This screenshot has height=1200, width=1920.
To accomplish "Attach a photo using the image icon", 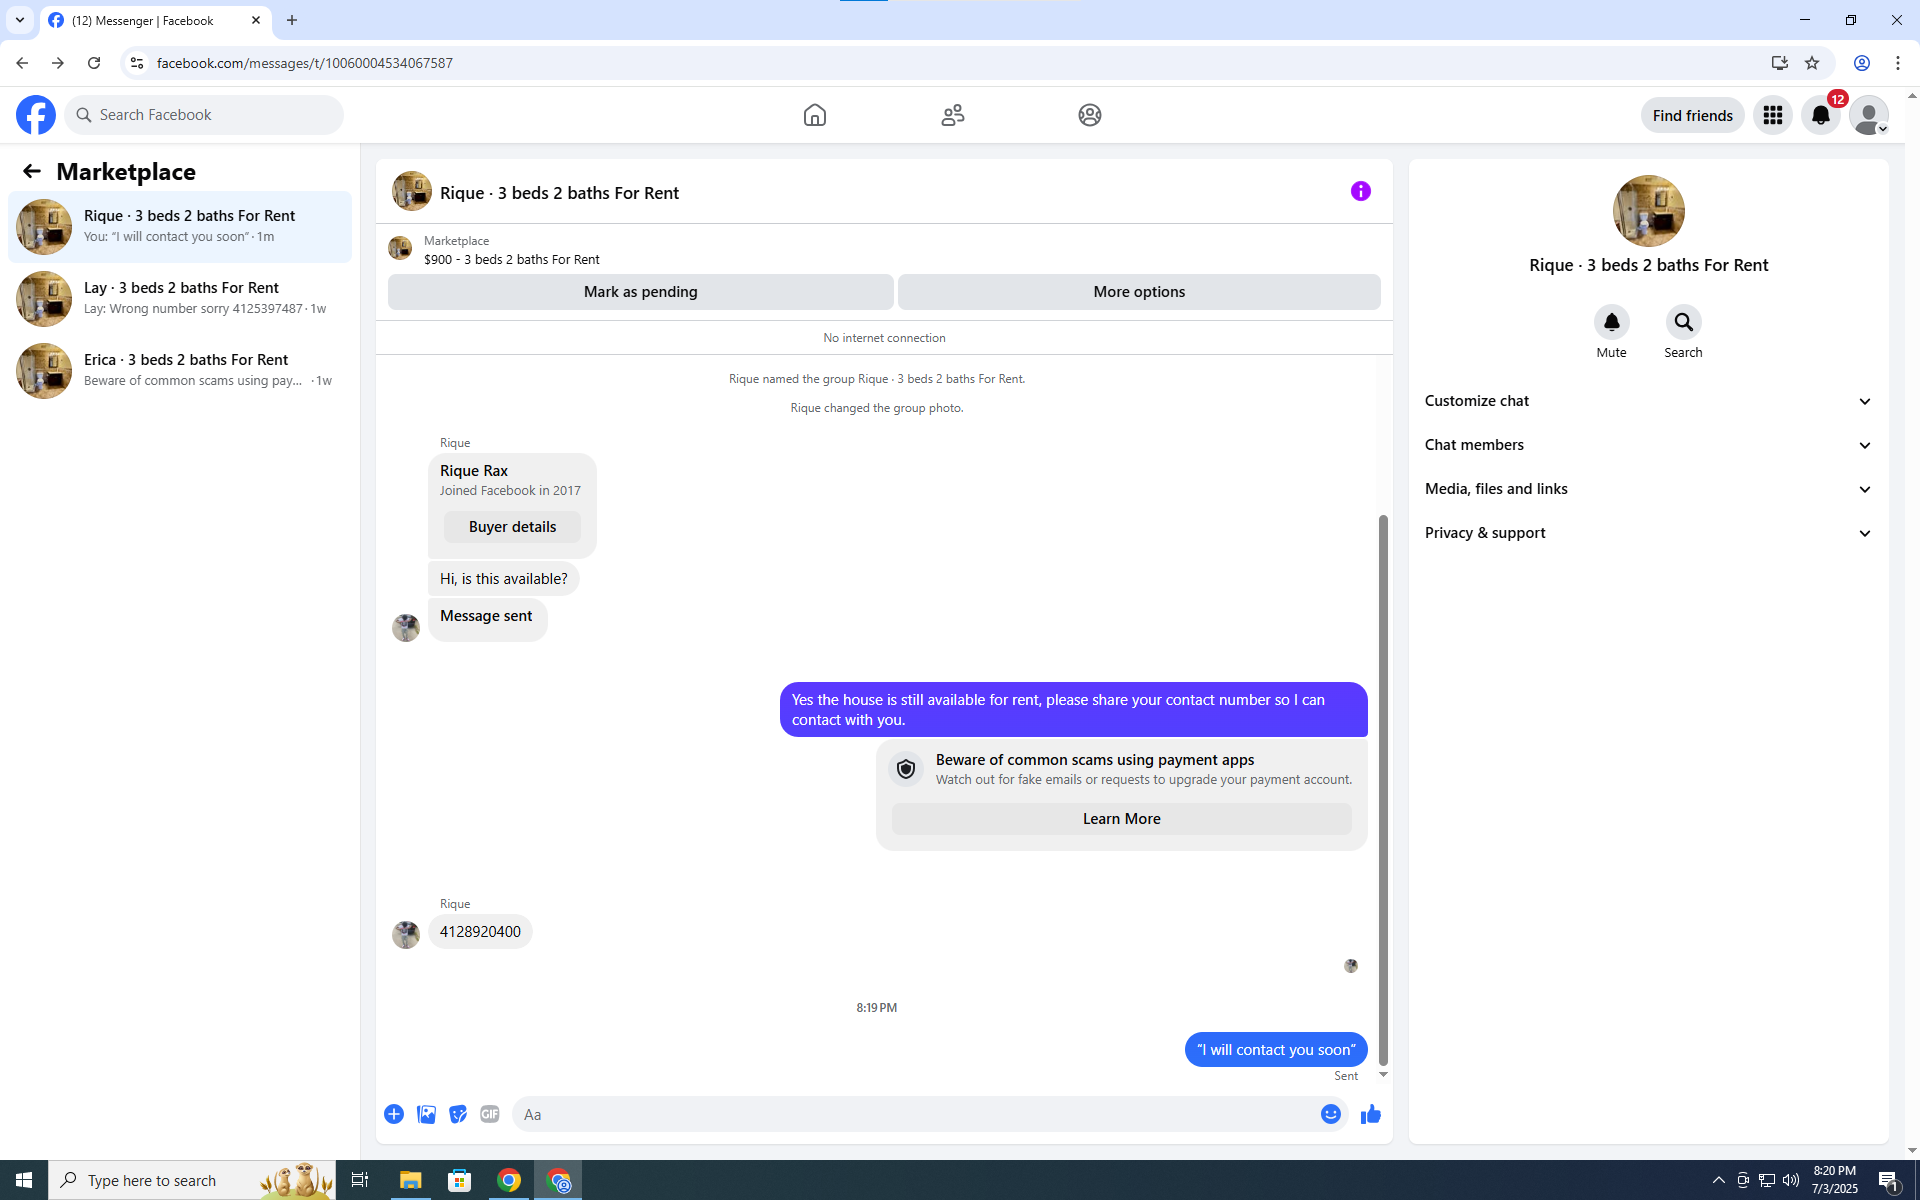I will tap(426, 1114).
